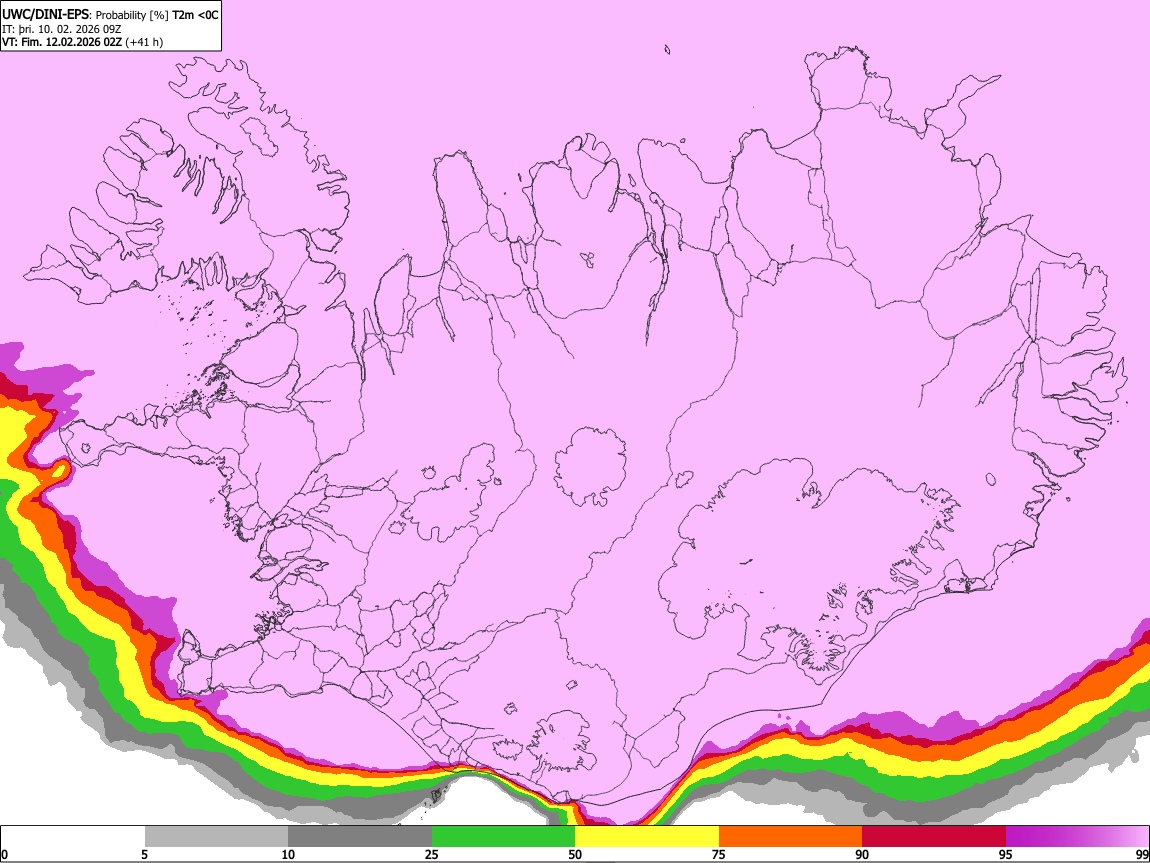Viewport: 1150px width, 863px height.
Task: Click the legend tick label '99'
Action: (1141, 855)
